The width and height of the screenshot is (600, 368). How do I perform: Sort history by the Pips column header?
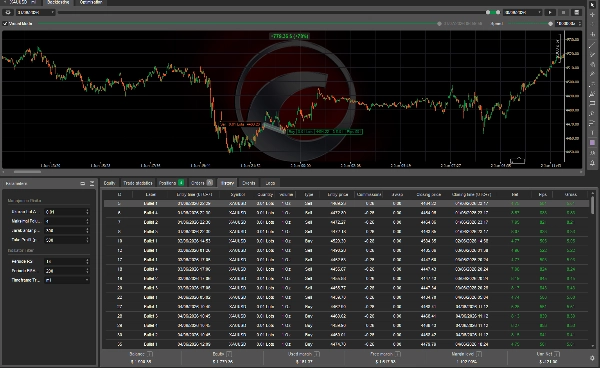pyautogui.click(x=543, y=195)
